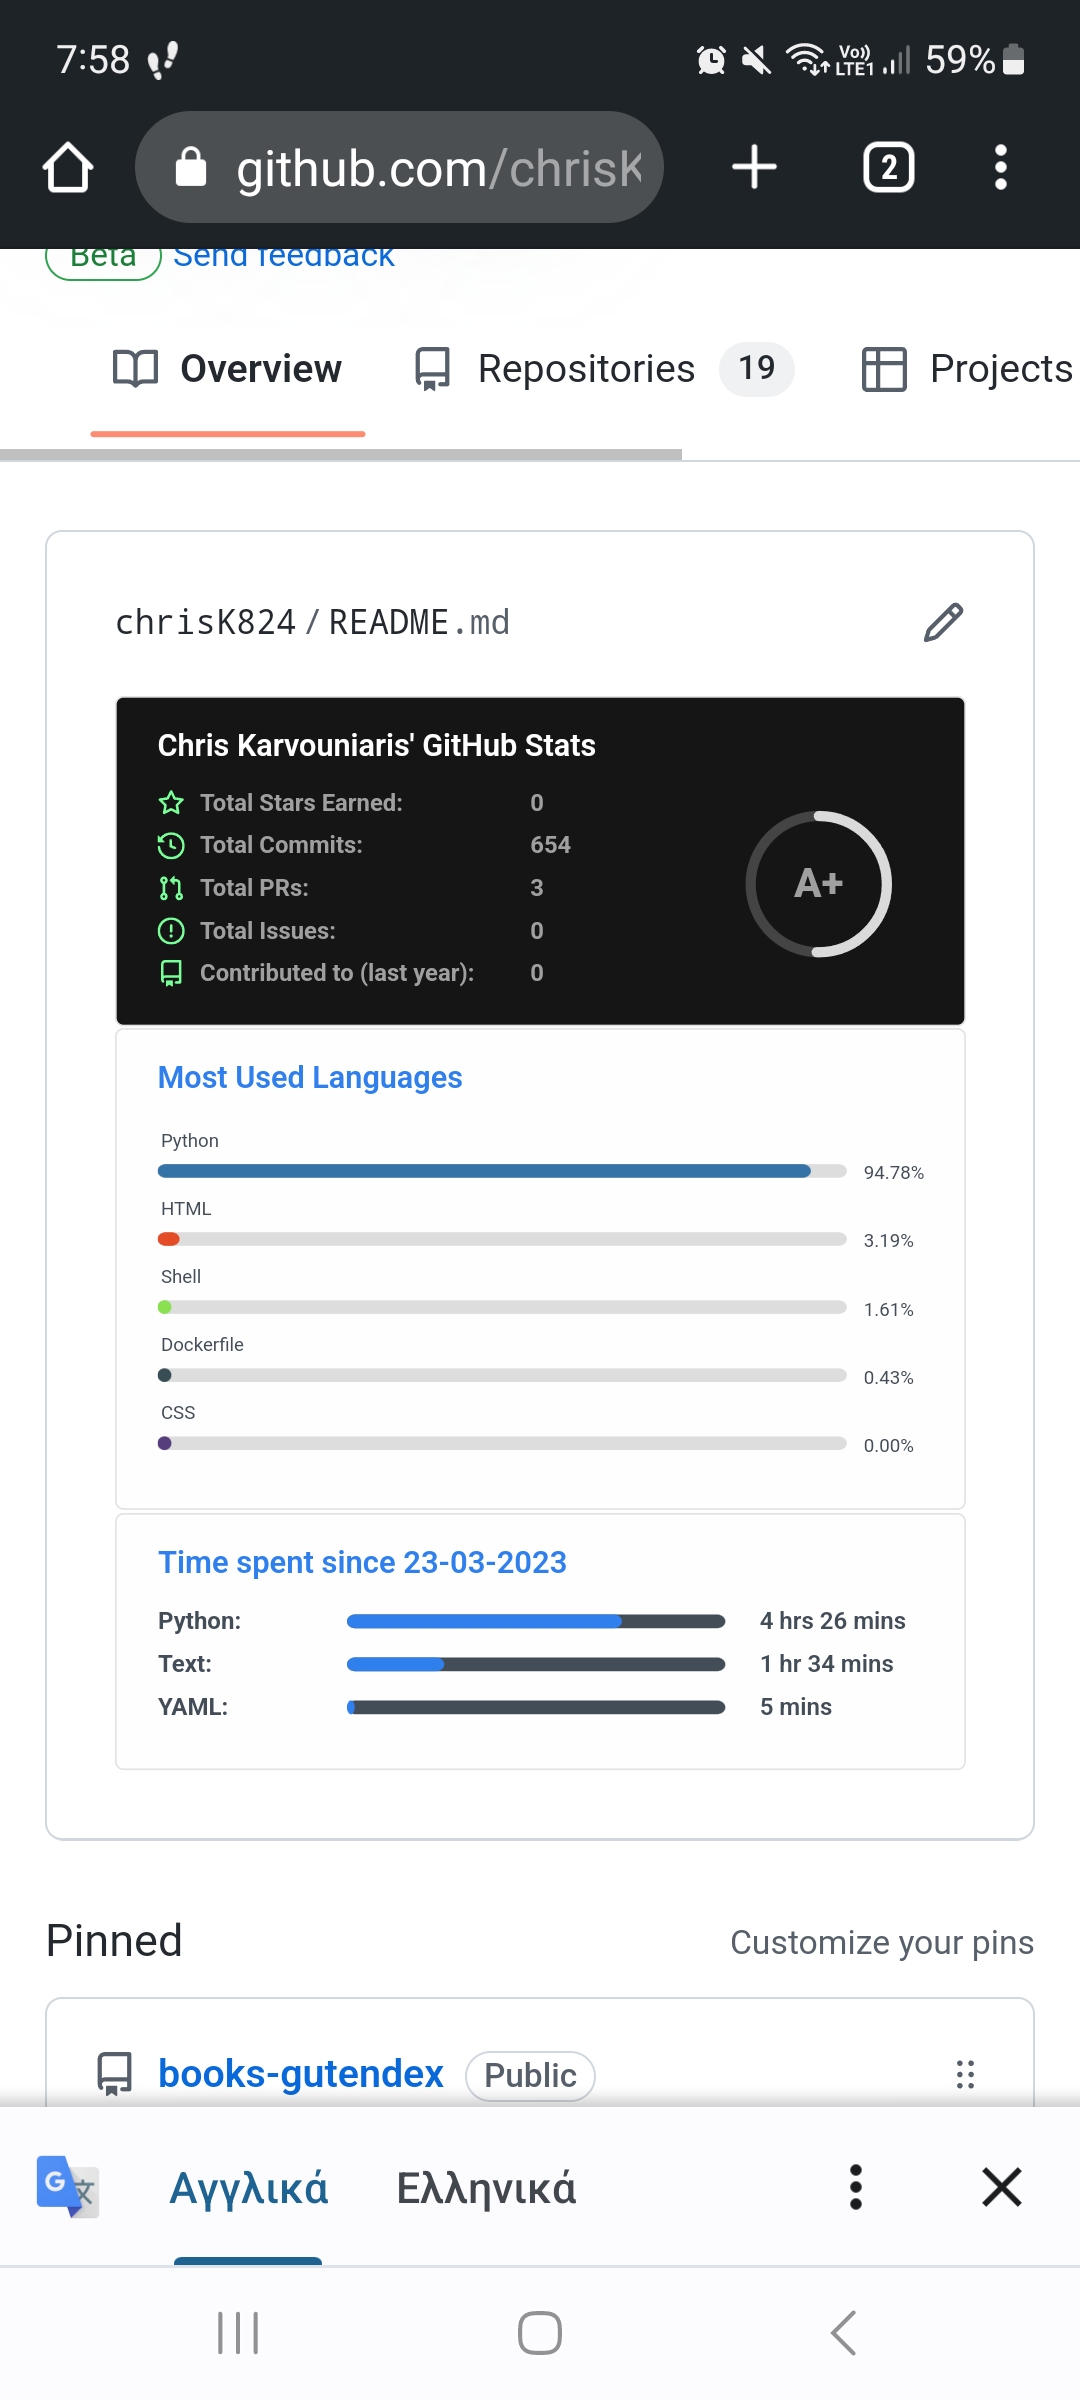Open a new browser tab with the plus icon

click(x=754, y=167)
